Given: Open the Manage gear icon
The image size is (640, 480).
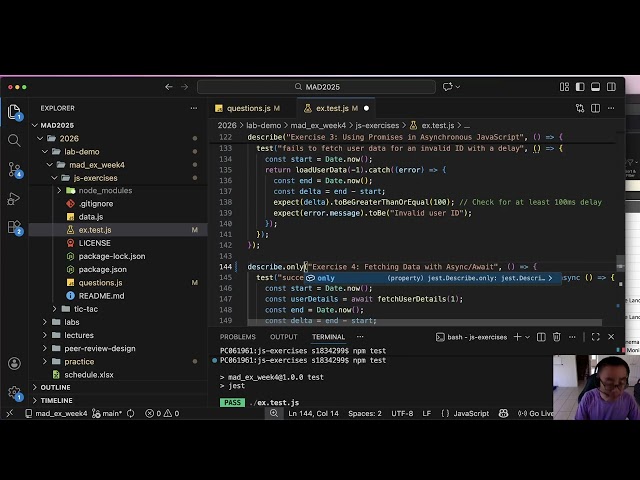Looking at the screenshot, I should pyautogui.click(x=14, y=393).
